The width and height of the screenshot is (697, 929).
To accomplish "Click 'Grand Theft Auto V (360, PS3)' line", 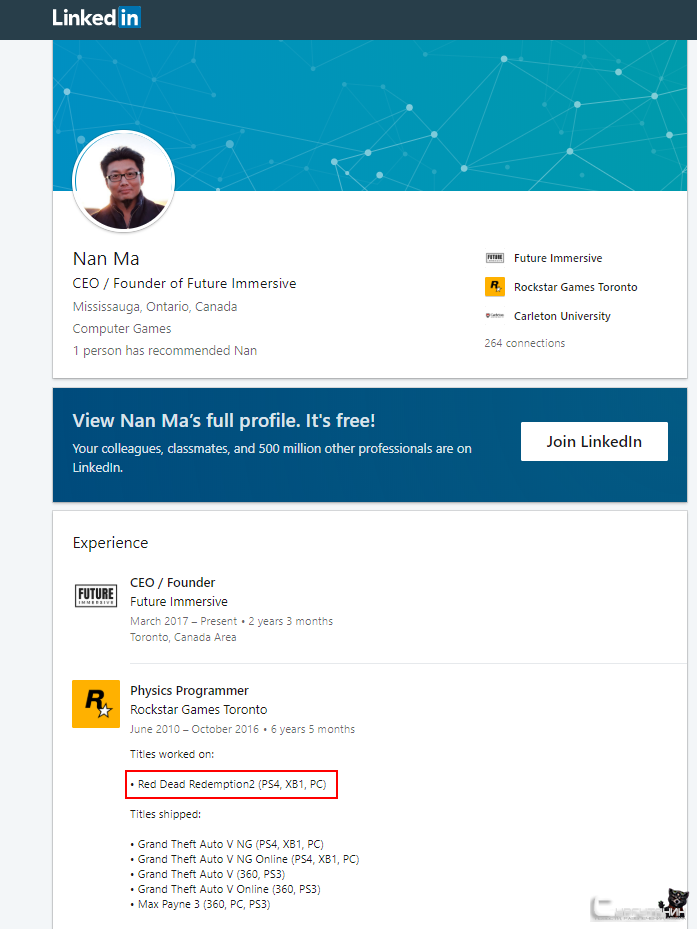I will (x=207, y=874).
